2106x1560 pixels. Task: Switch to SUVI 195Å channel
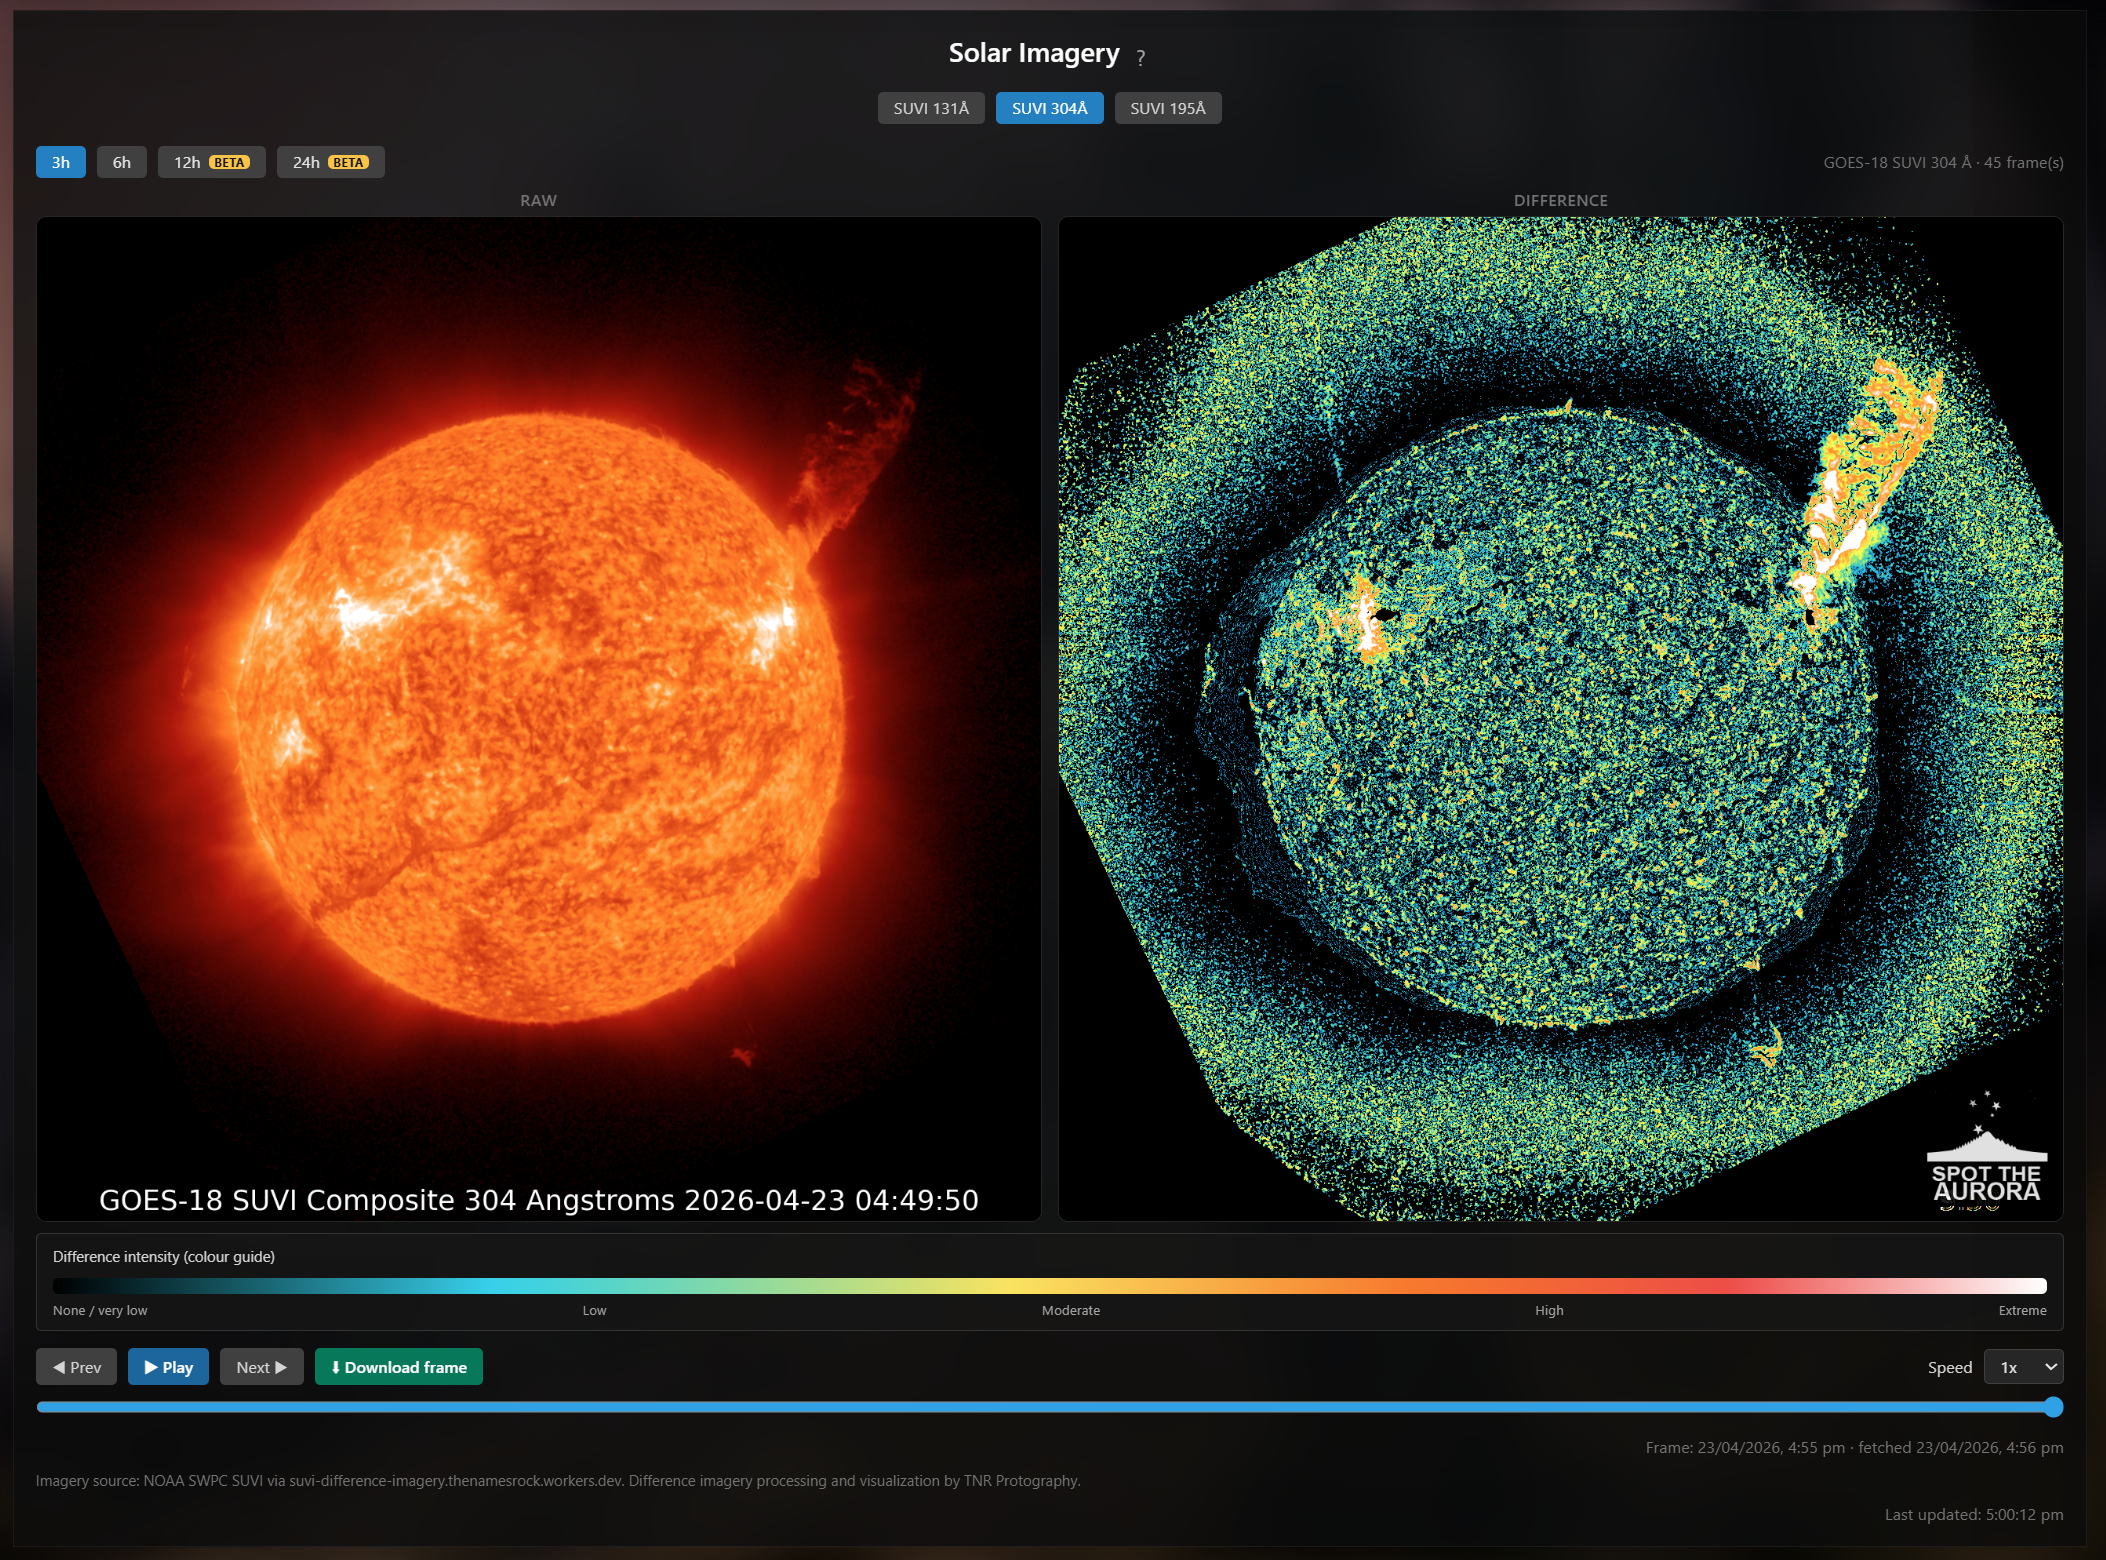1168,108
